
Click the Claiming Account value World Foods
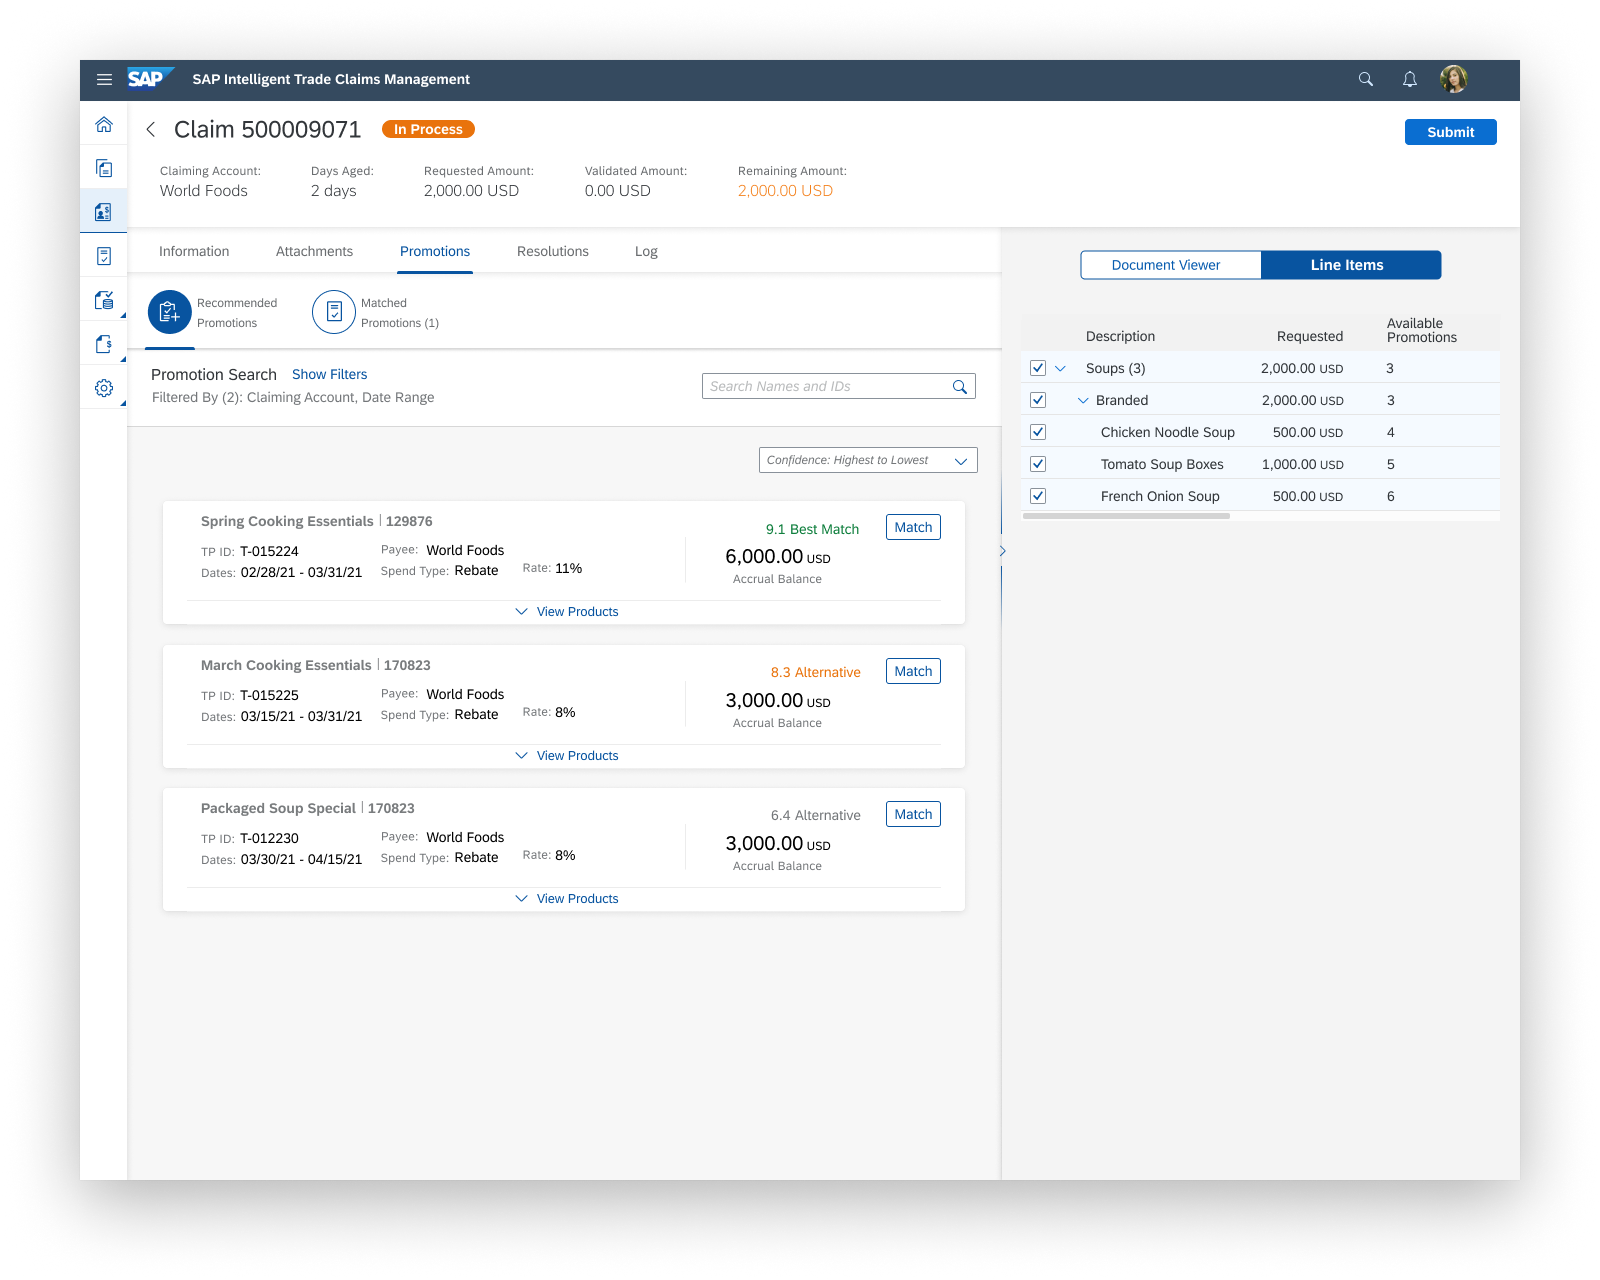coord(204,191)
